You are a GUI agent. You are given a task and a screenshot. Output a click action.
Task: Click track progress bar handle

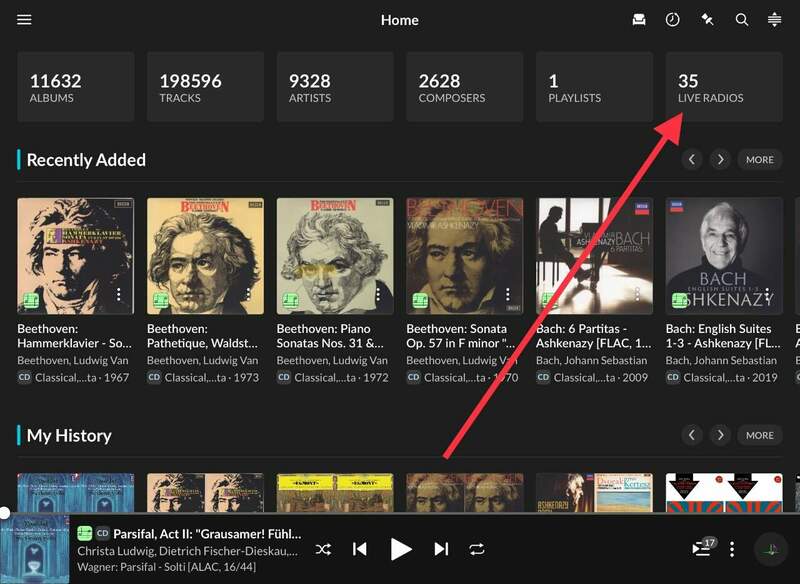click(4, 513)
